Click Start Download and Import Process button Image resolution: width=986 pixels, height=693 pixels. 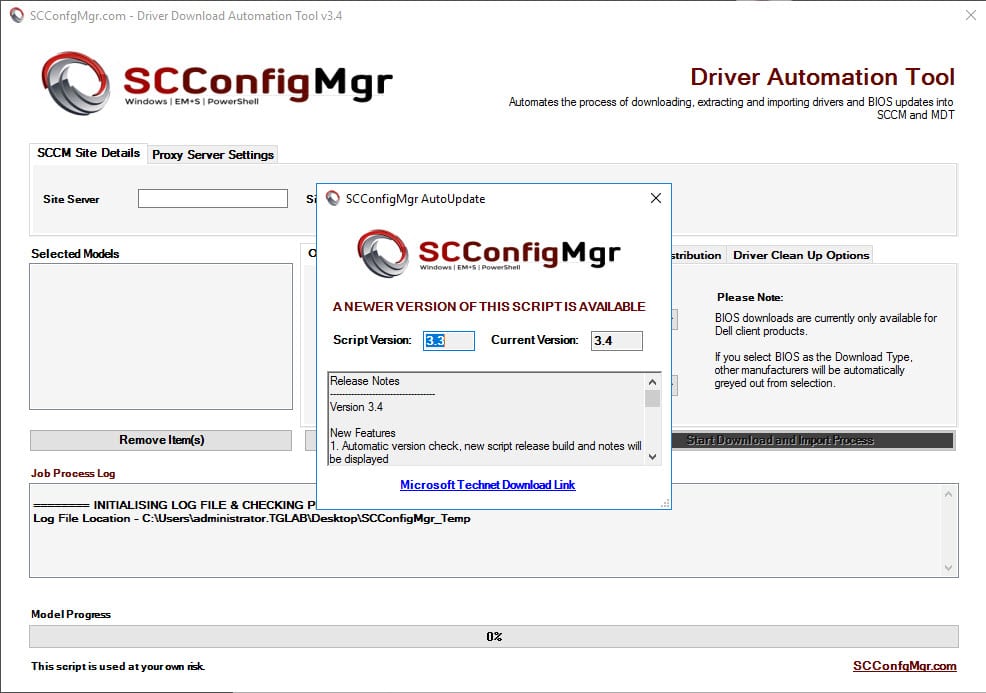pyautogui.click(x=812, y=440)
